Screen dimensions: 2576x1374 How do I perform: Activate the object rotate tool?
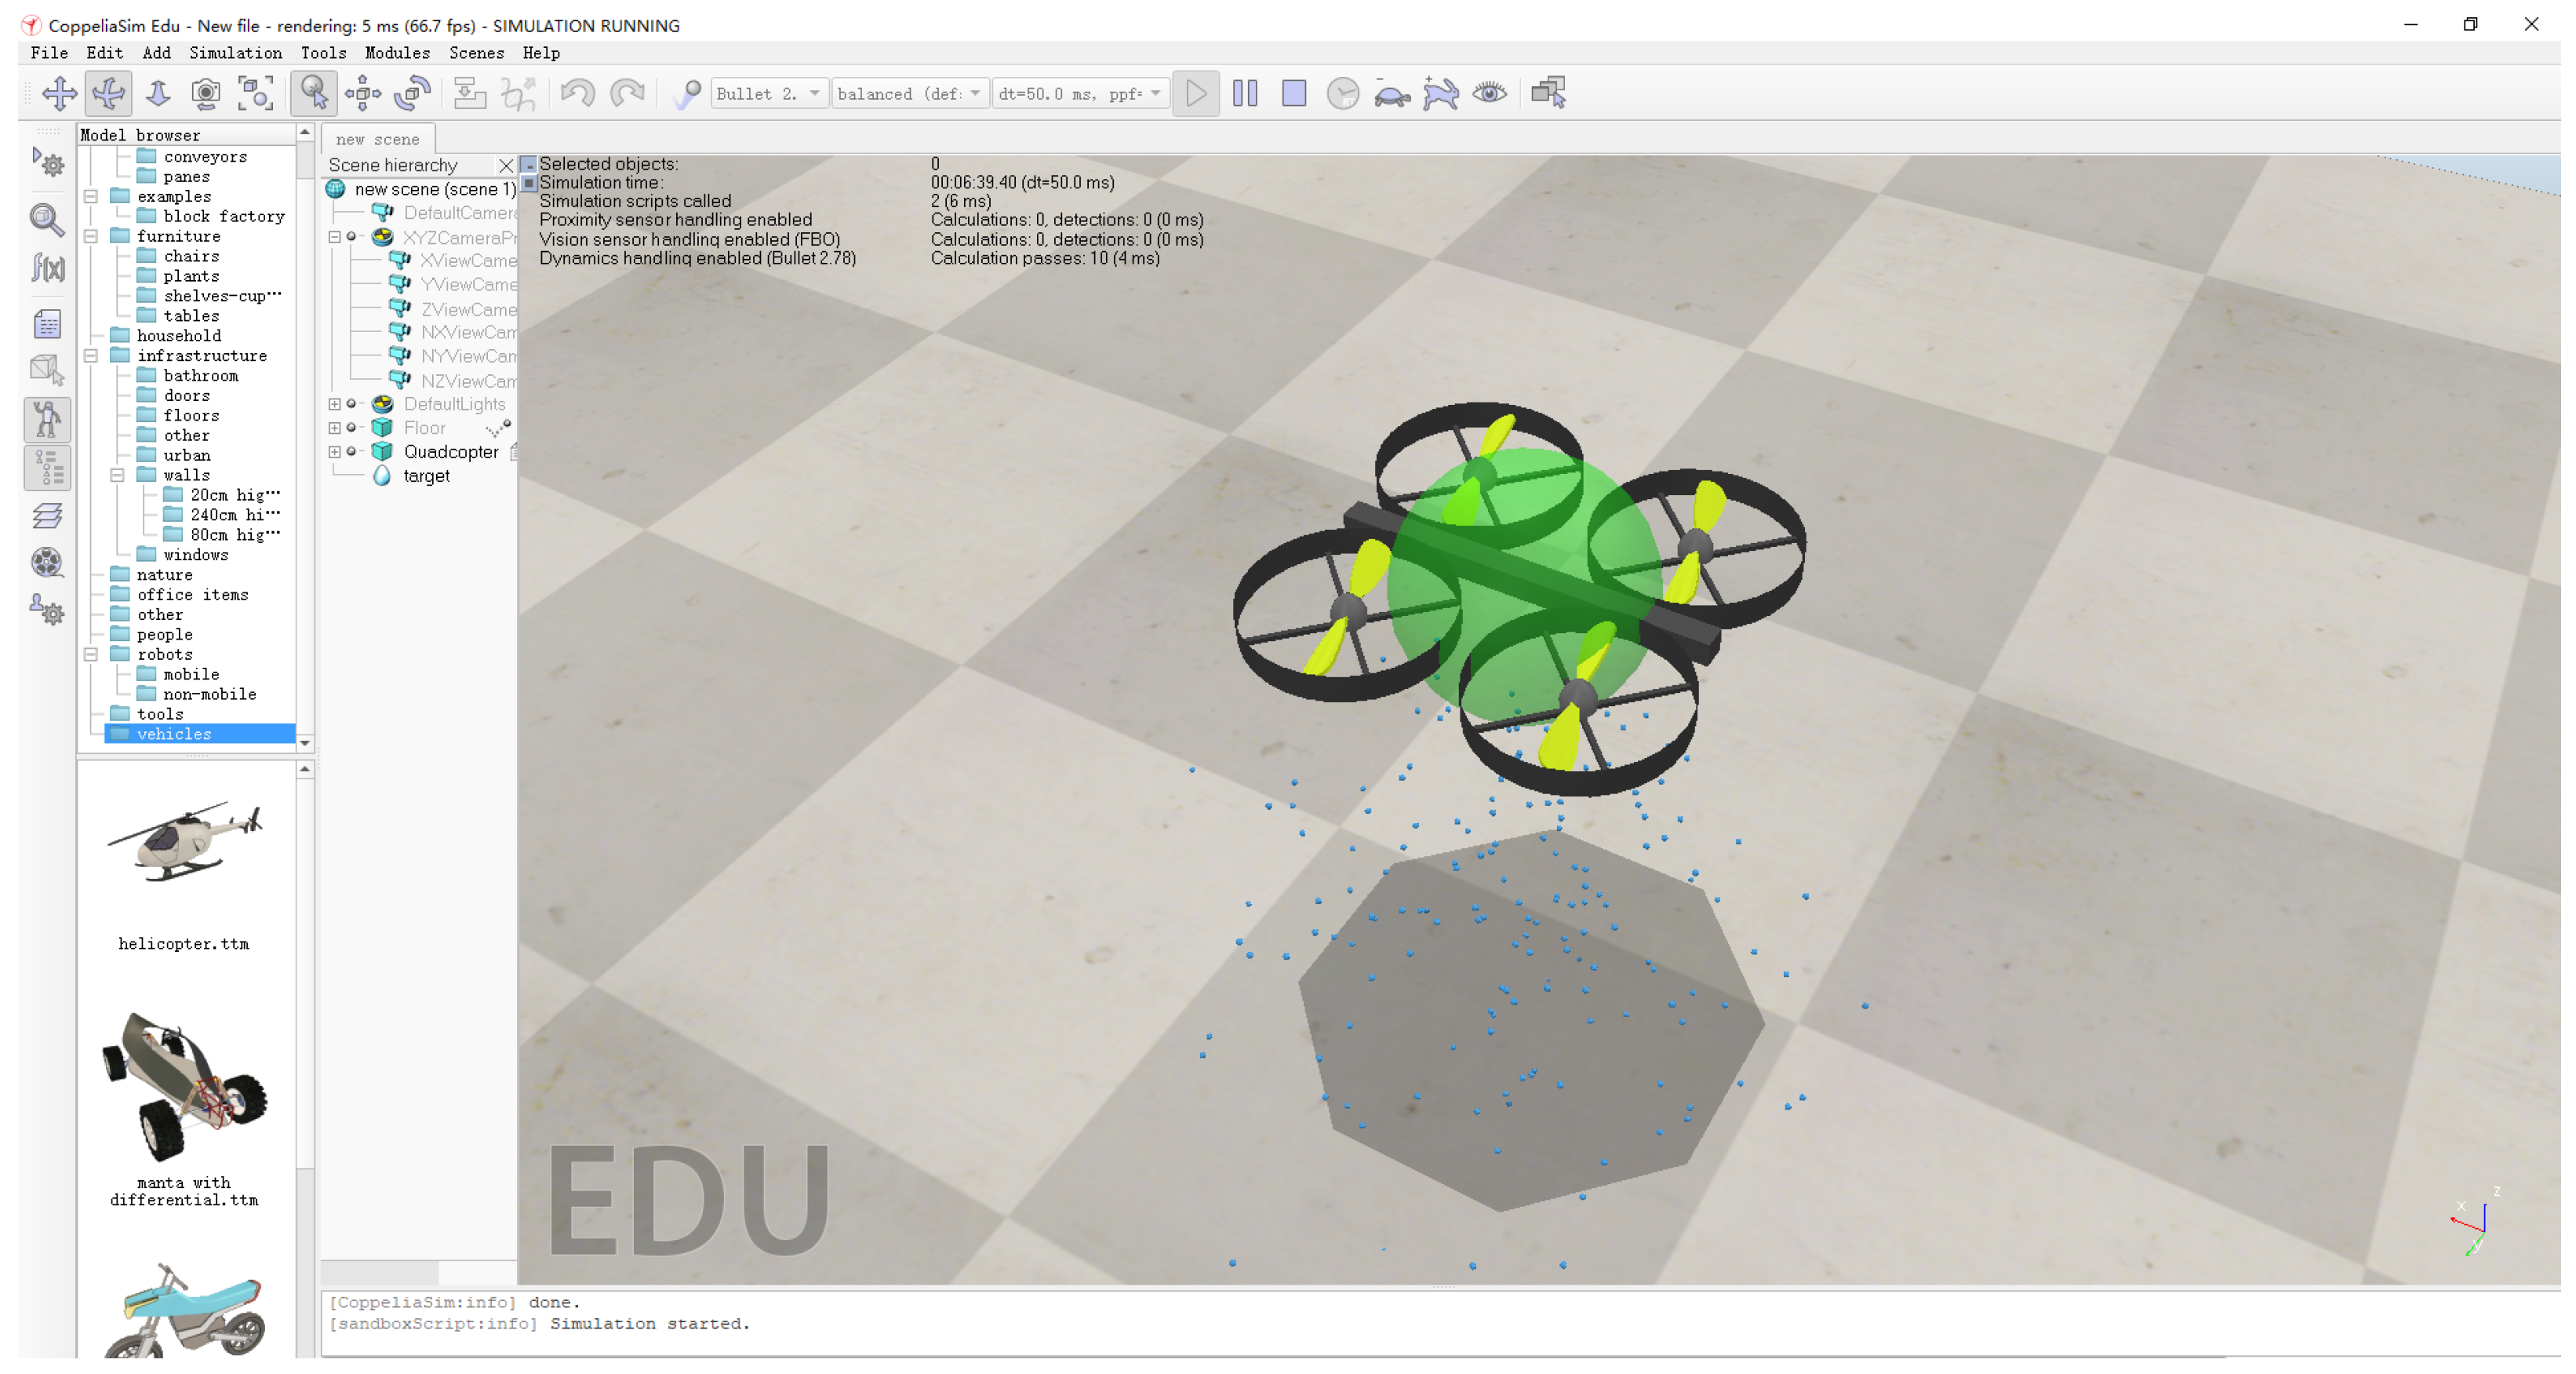412,94
